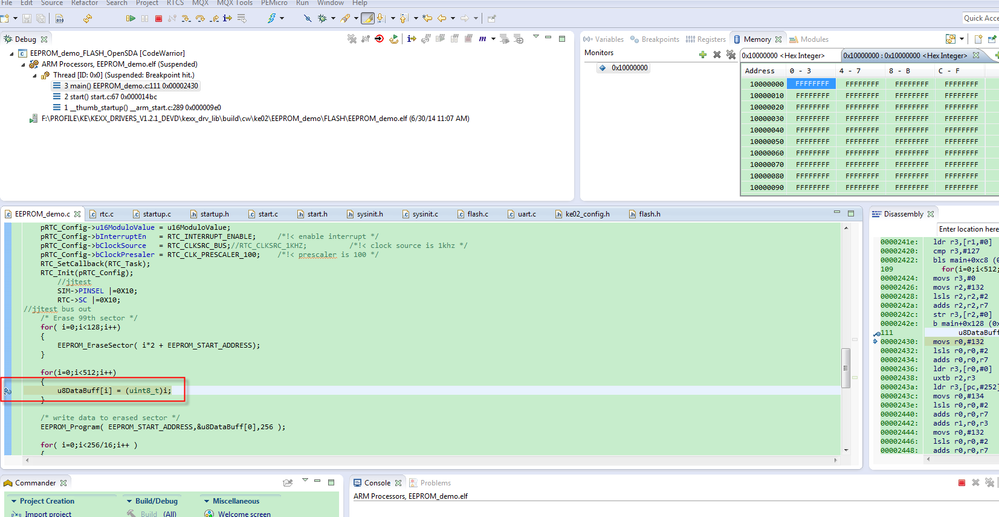Click the Last Edit Location arrow icon

click(427, 18)
